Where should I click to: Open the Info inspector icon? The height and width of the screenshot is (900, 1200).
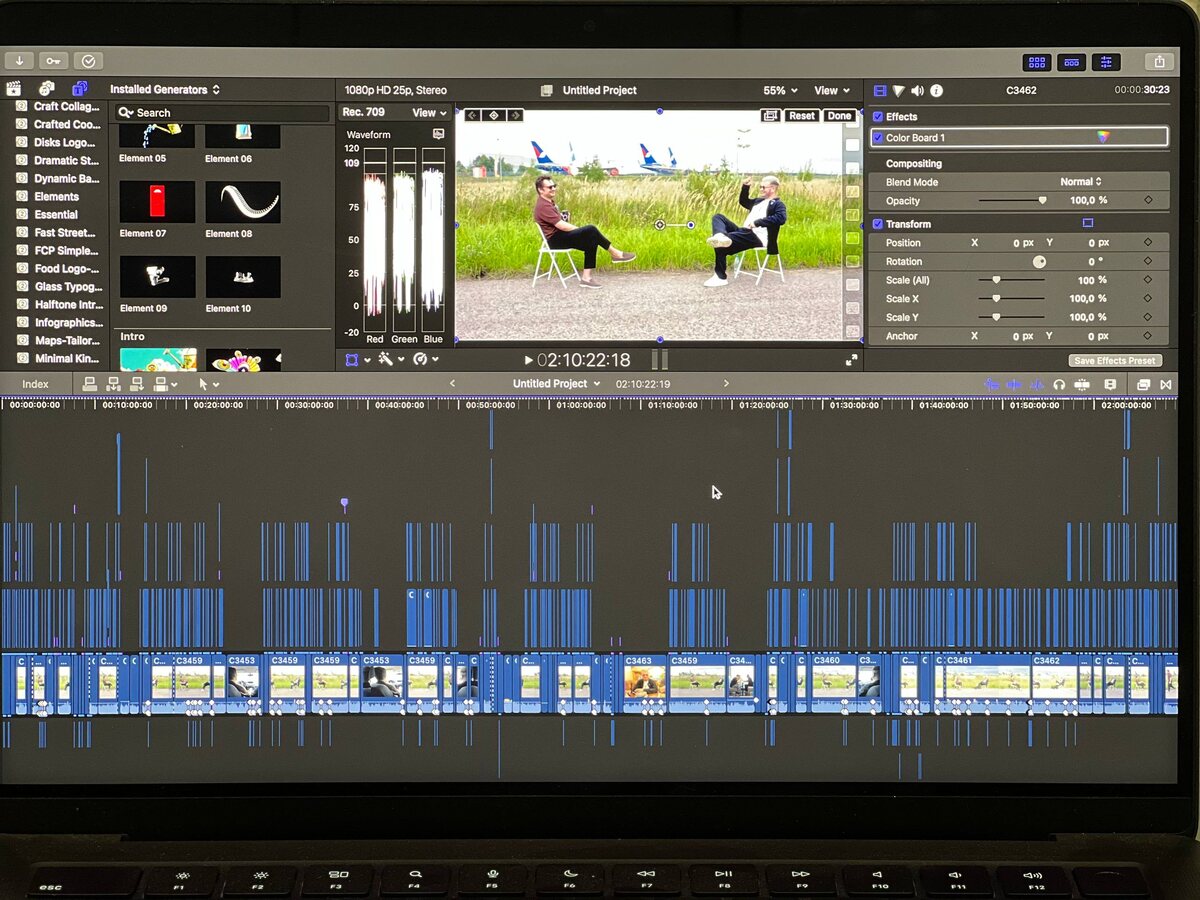tap(937, 90)
